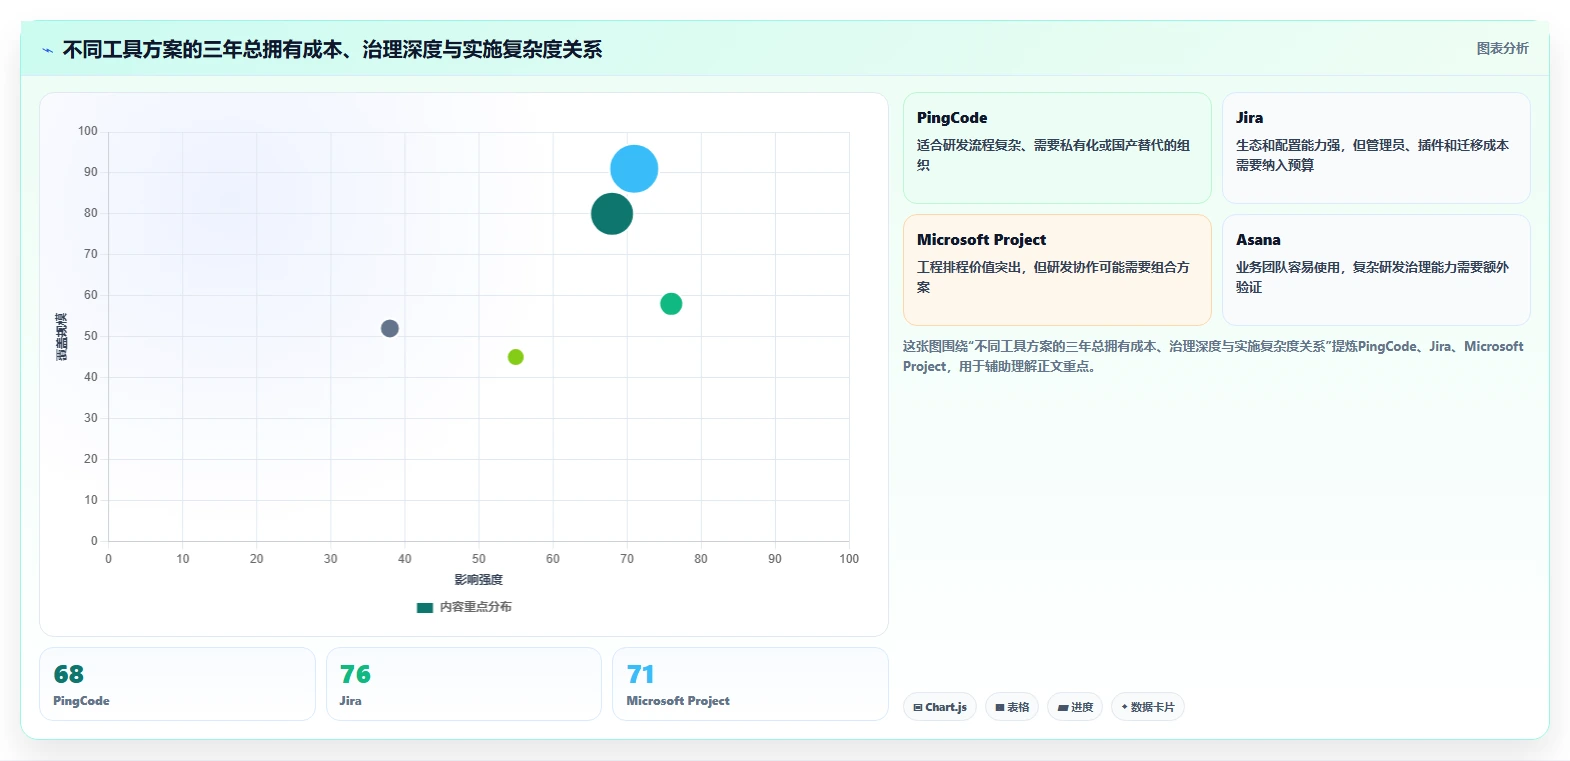1570x761 pixels.
Task: Open the PingCode description card
Action: coord(1057,148)
